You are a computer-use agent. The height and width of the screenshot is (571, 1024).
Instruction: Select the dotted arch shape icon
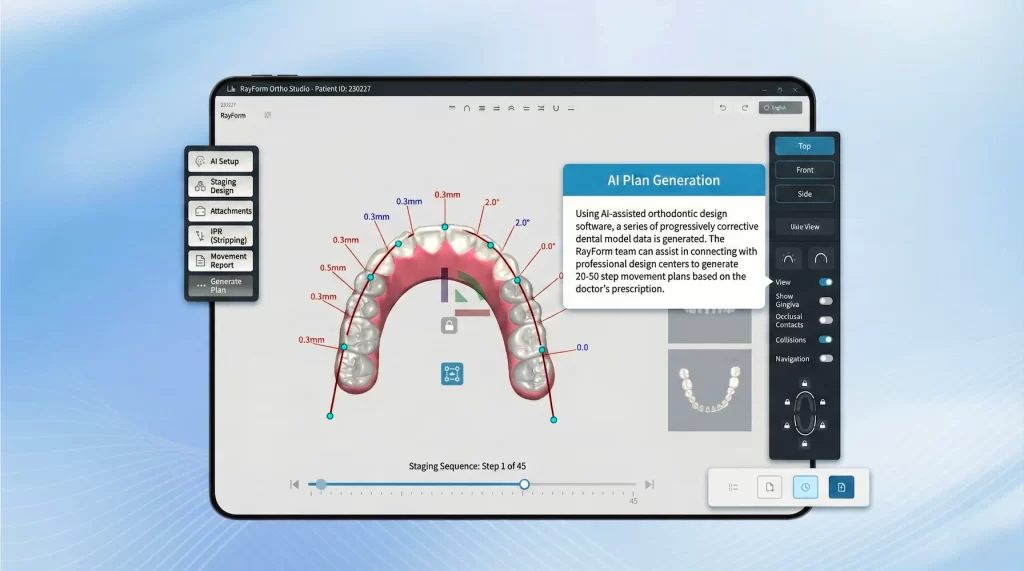789,259
